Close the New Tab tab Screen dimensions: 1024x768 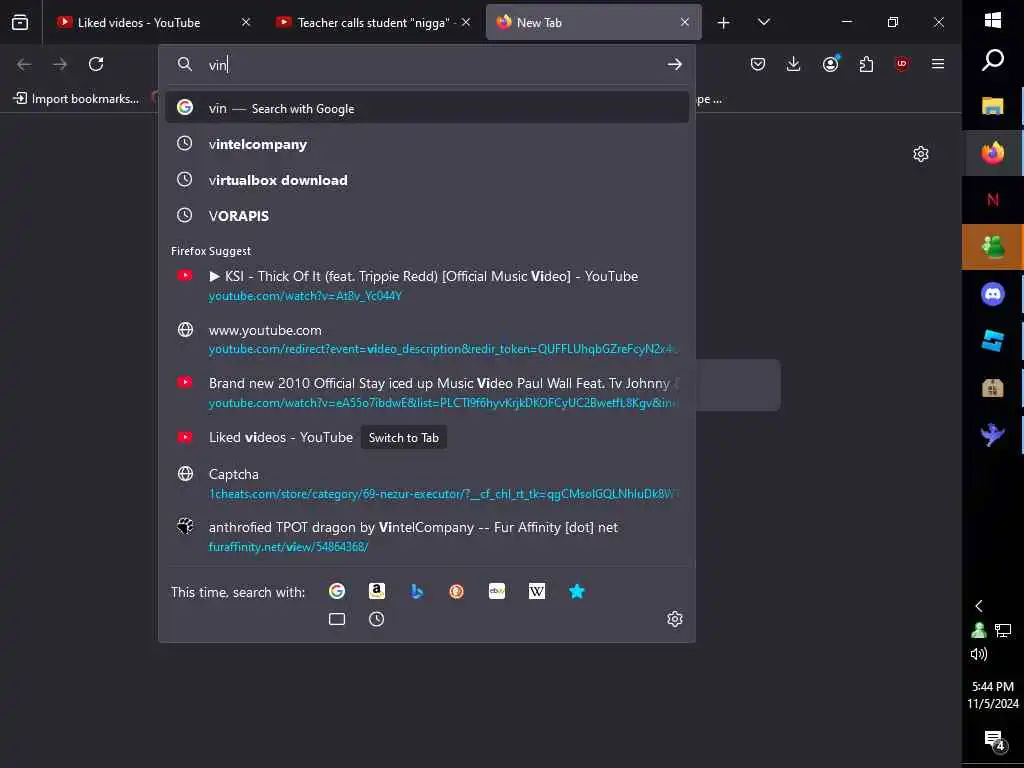pyautogui.click(x=684, y=22)
